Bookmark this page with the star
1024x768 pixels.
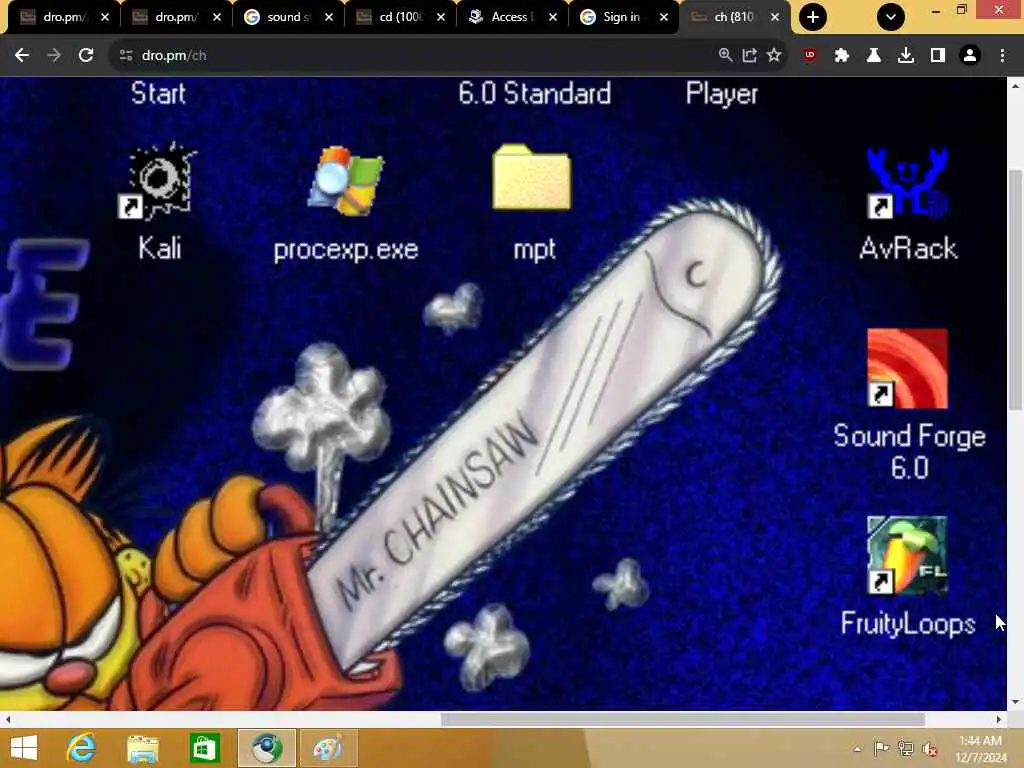[x=774, y=56]
